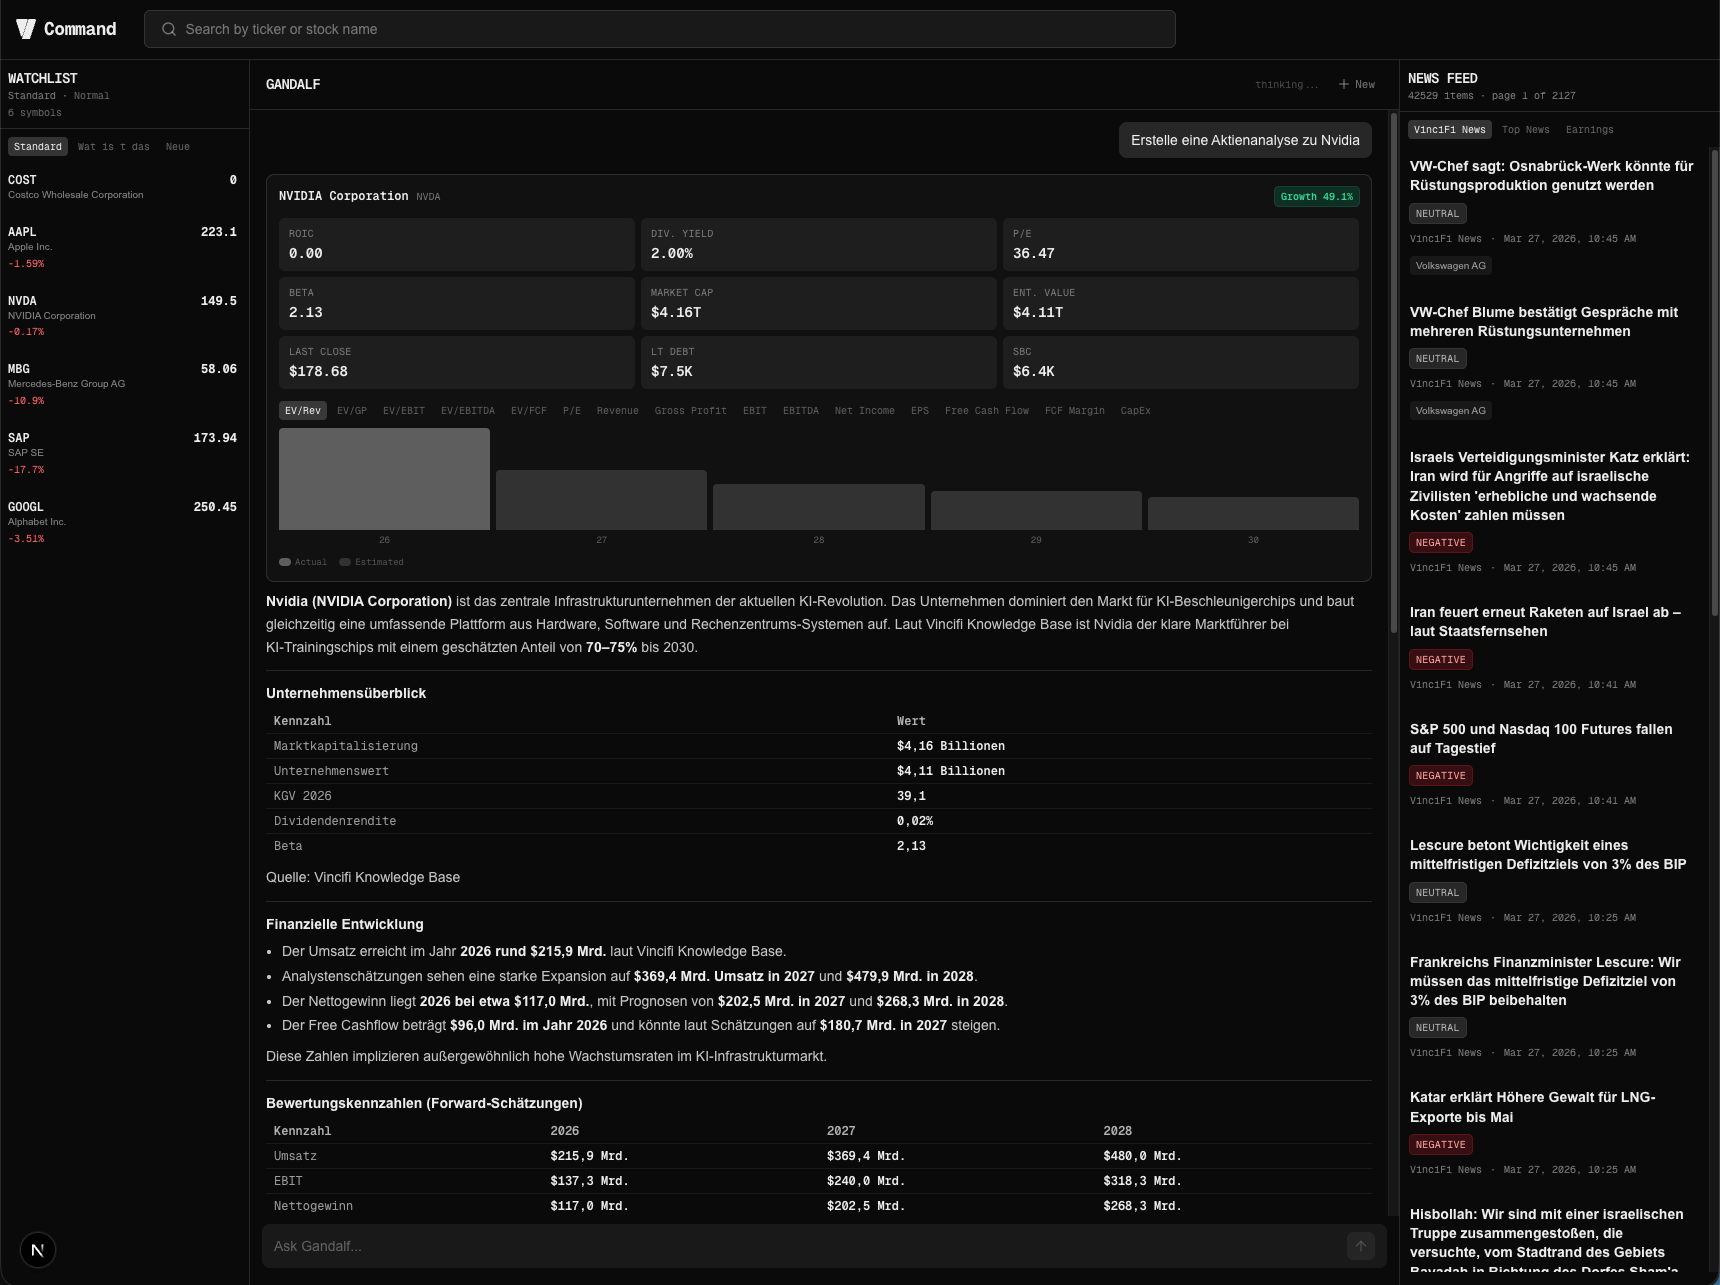Click the KGV 2026 value 39,1
This screenshot has height=1285, width=1720.
coord(911,796)
